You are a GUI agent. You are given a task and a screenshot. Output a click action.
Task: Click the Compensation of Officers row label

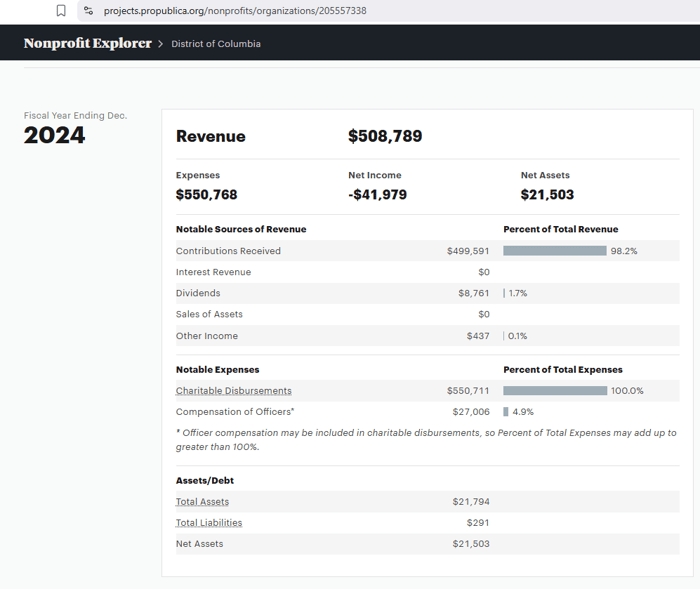(x=235, y=412)
